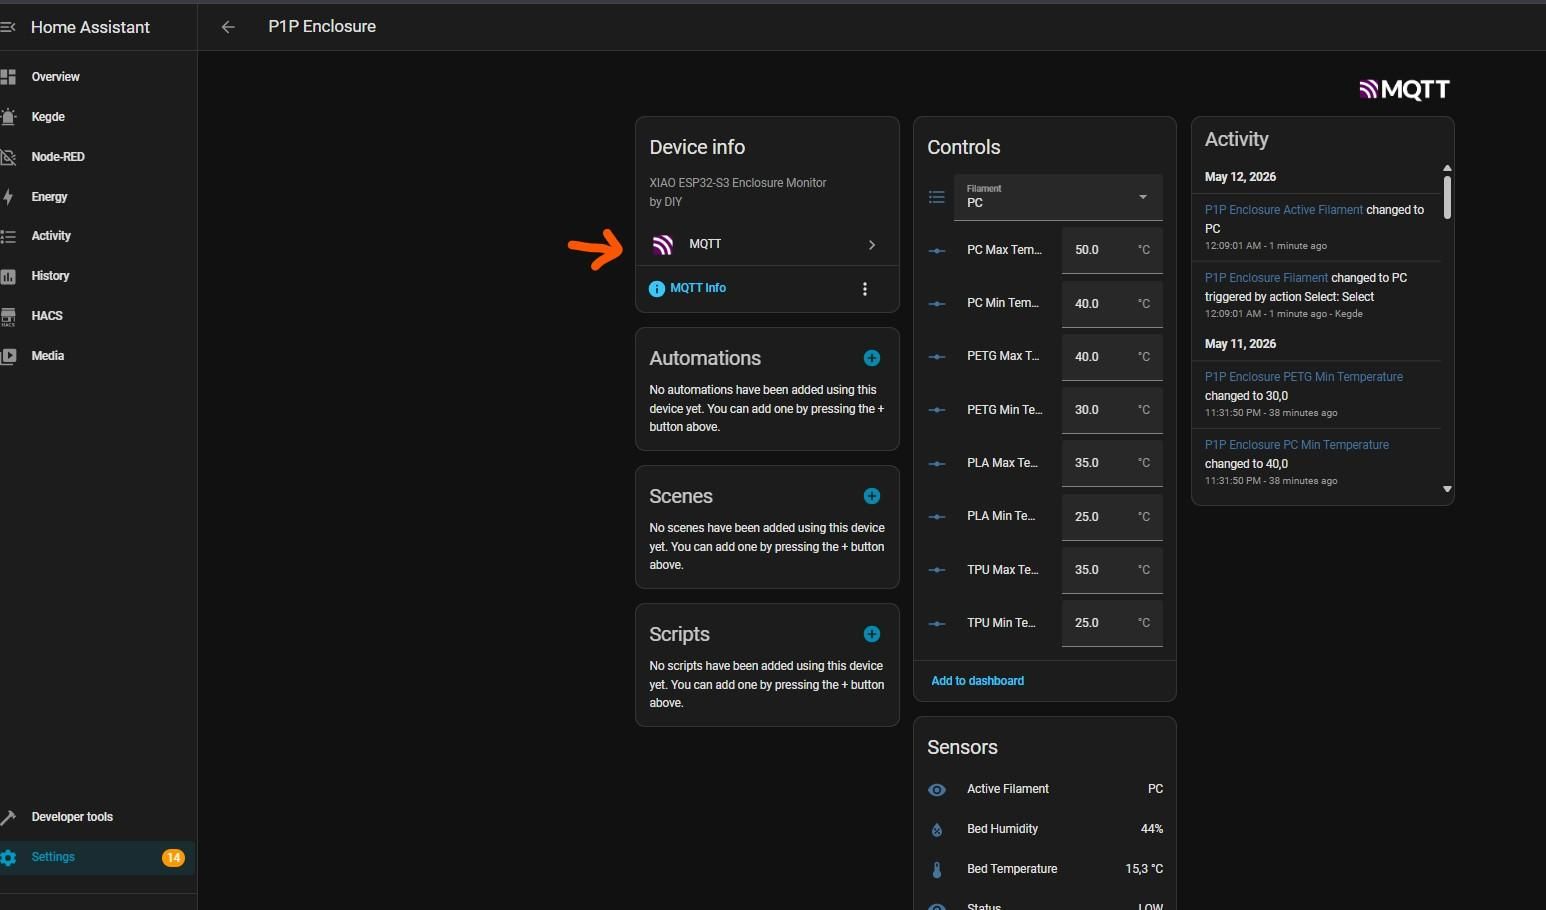
Task: Open the Bed Humidity sensor row
Action: (1045, 829)
